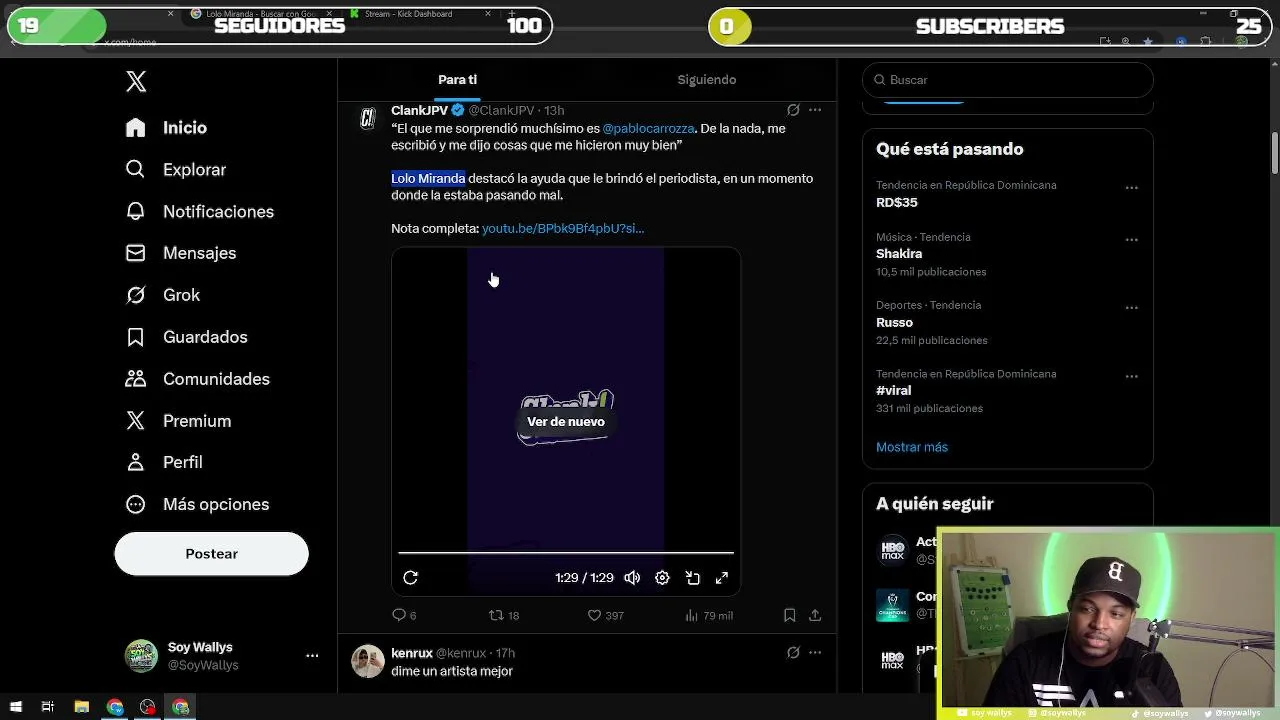
Task: Open the @pablocarrozza mention link
Action: pyautogui.click(x=648, y=129)
